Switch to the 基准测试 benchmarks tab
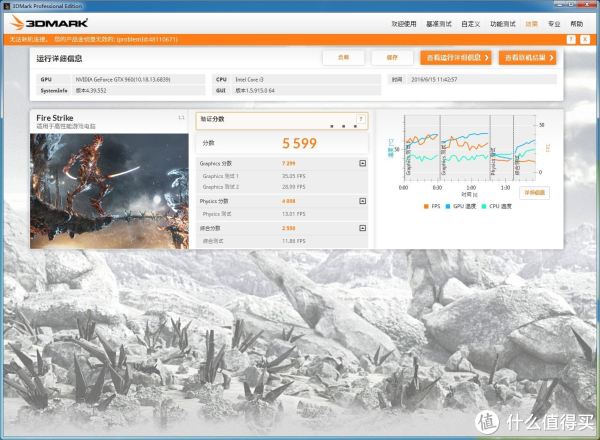600x440 pixels. [439, 24]
